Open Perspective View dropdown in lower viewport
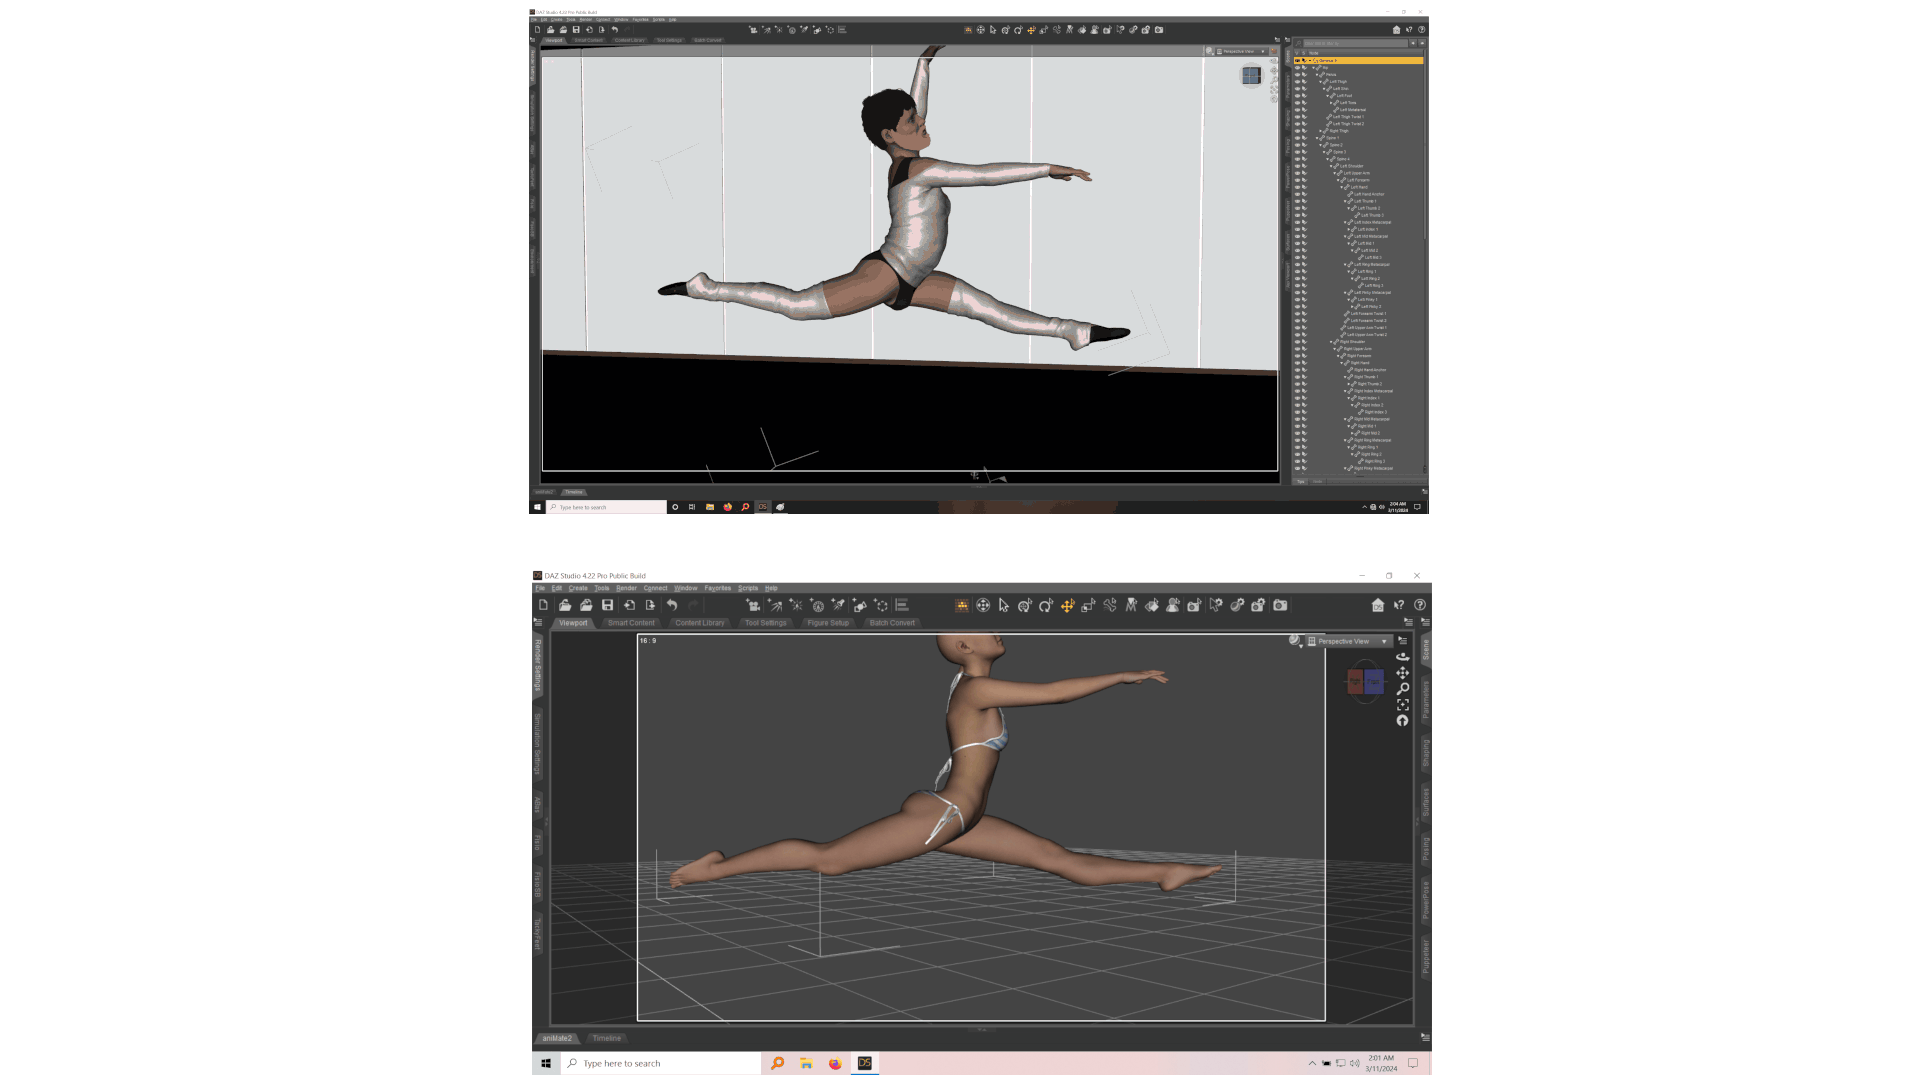1920x1080 pixels. (x=1349, y=641)
